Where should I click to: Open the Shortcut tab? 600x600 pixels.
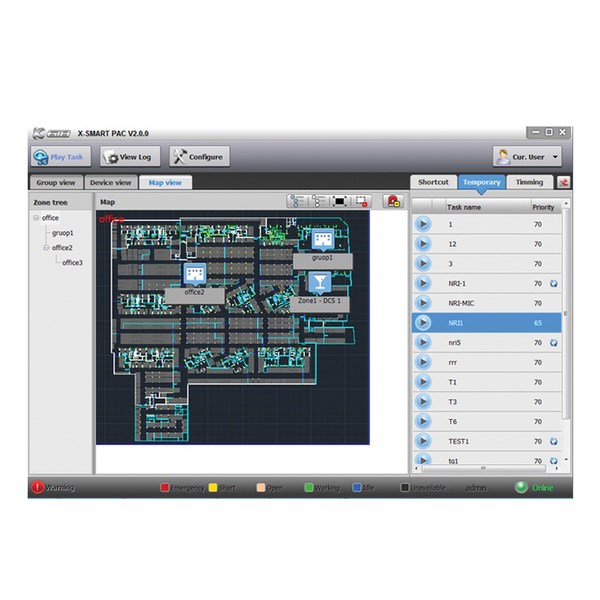pyautogui.click(x=433, y=182)
